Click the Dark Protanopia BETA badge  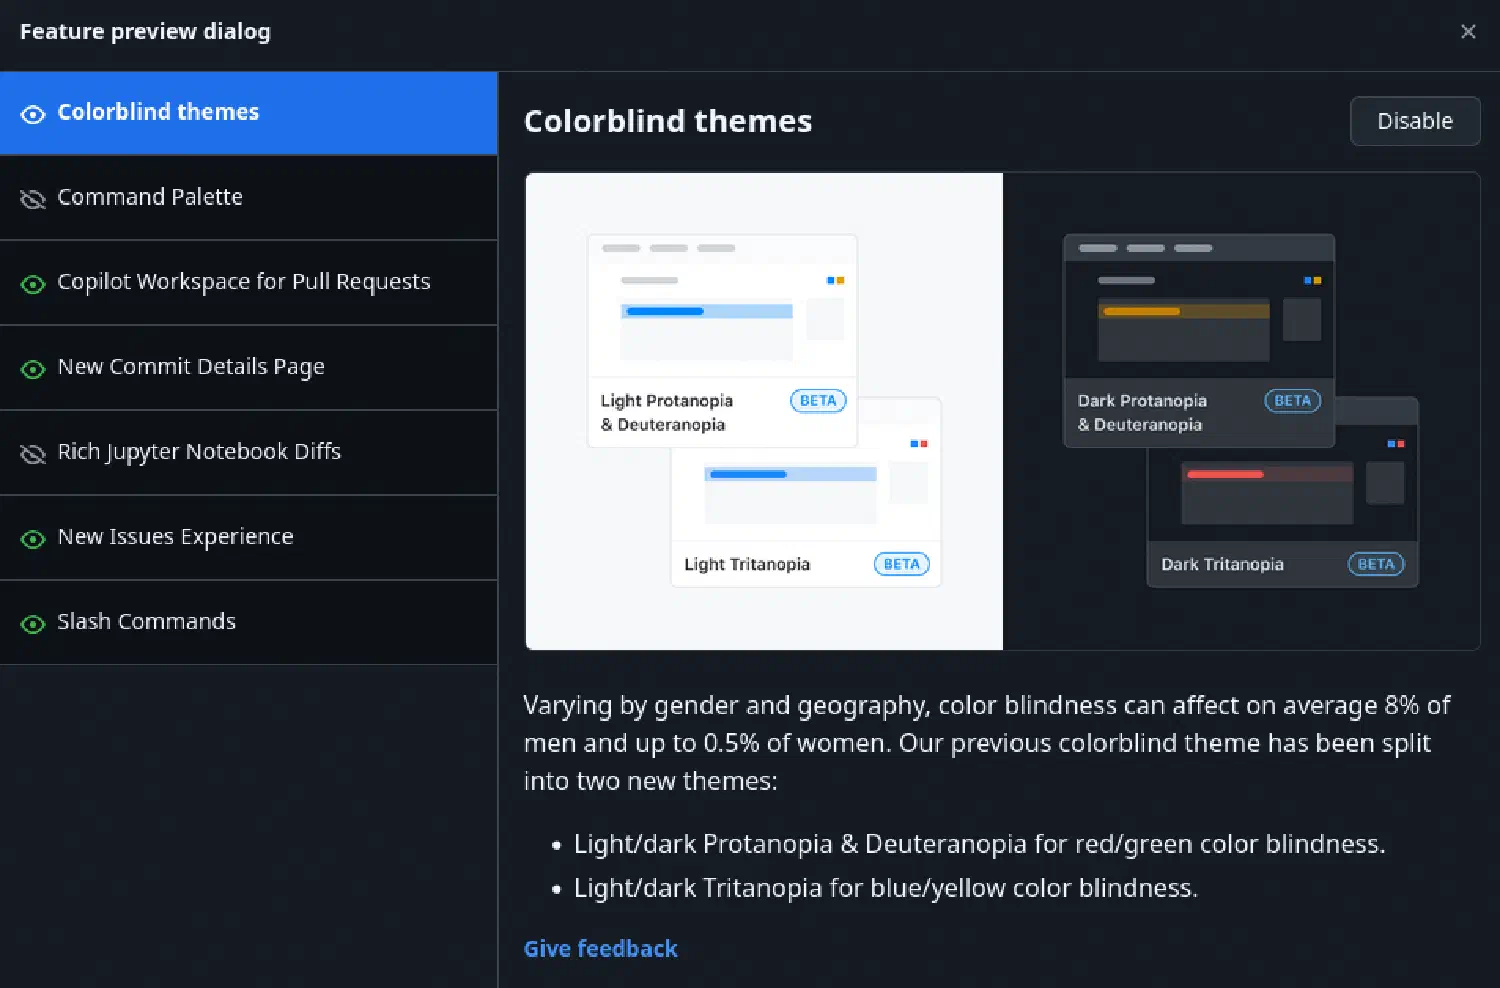[x=1292, y=401]
